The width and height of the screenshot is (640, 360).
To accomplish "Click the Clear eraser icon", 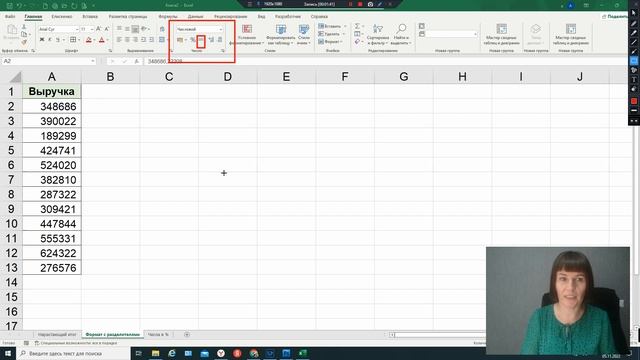I will coord(357,42).
